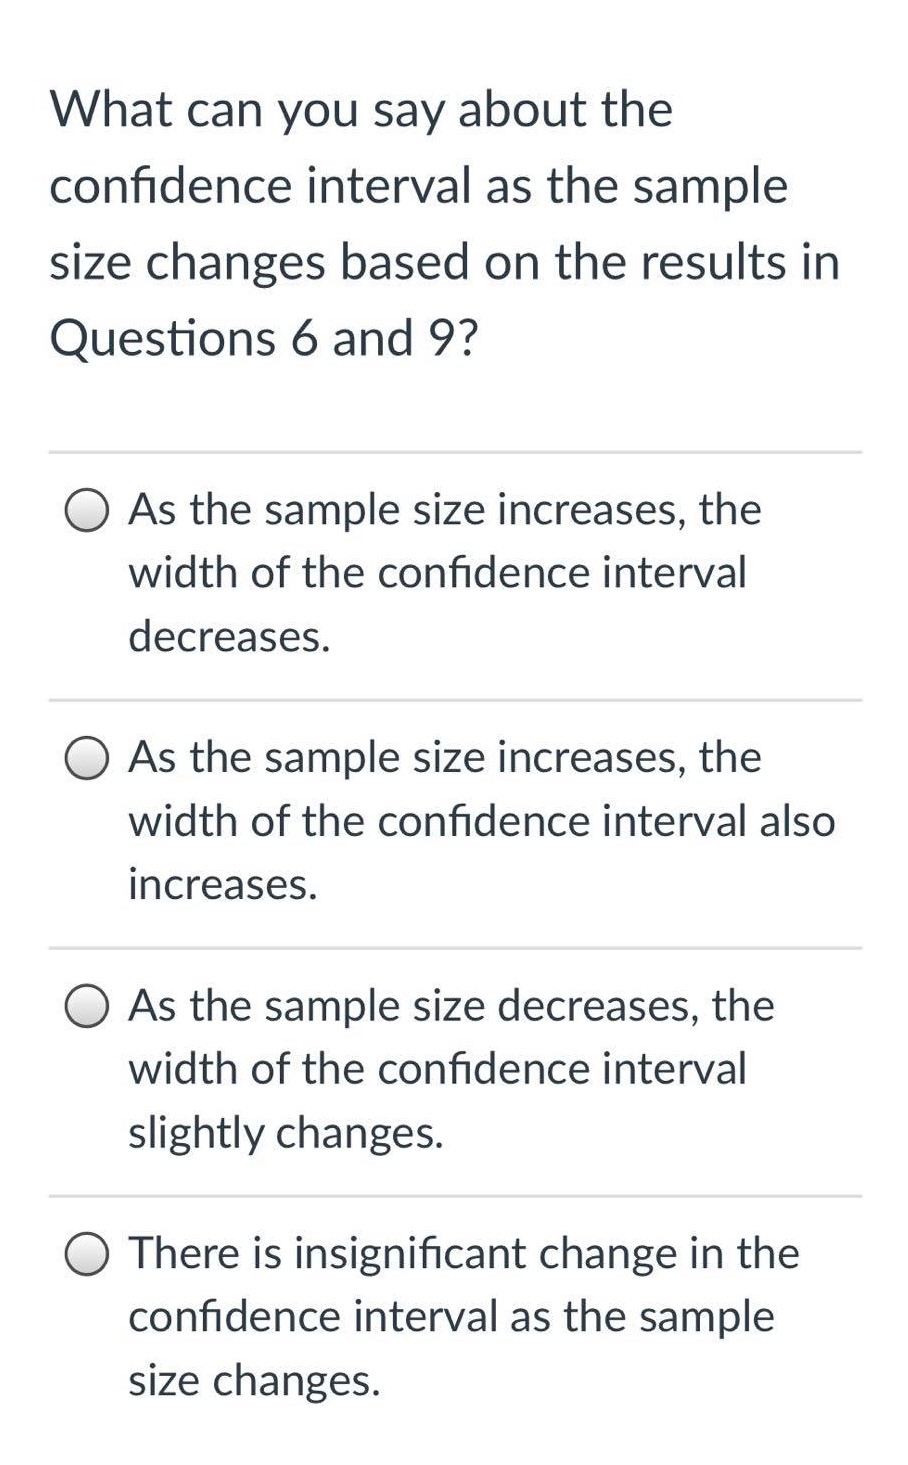Click the "Questions 6 and 9?" text

[265, 337]
